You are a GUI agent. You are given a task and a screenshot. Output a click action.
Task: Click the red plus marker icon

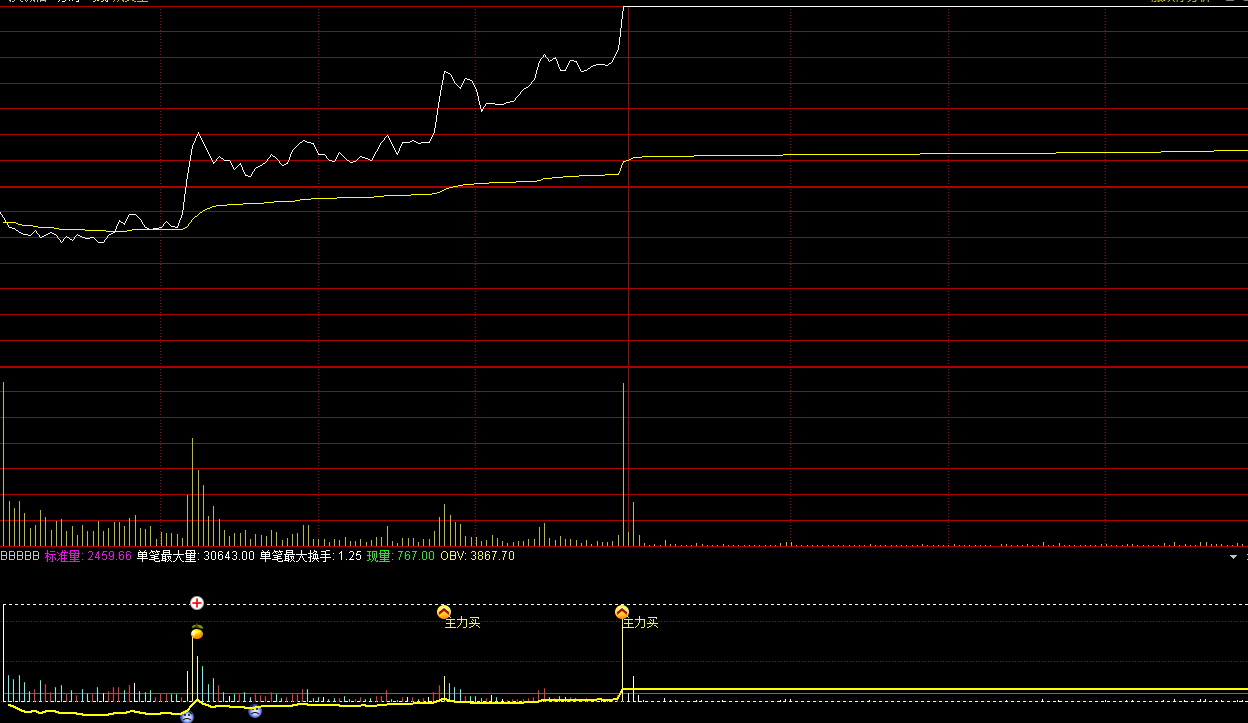(197, 603)
